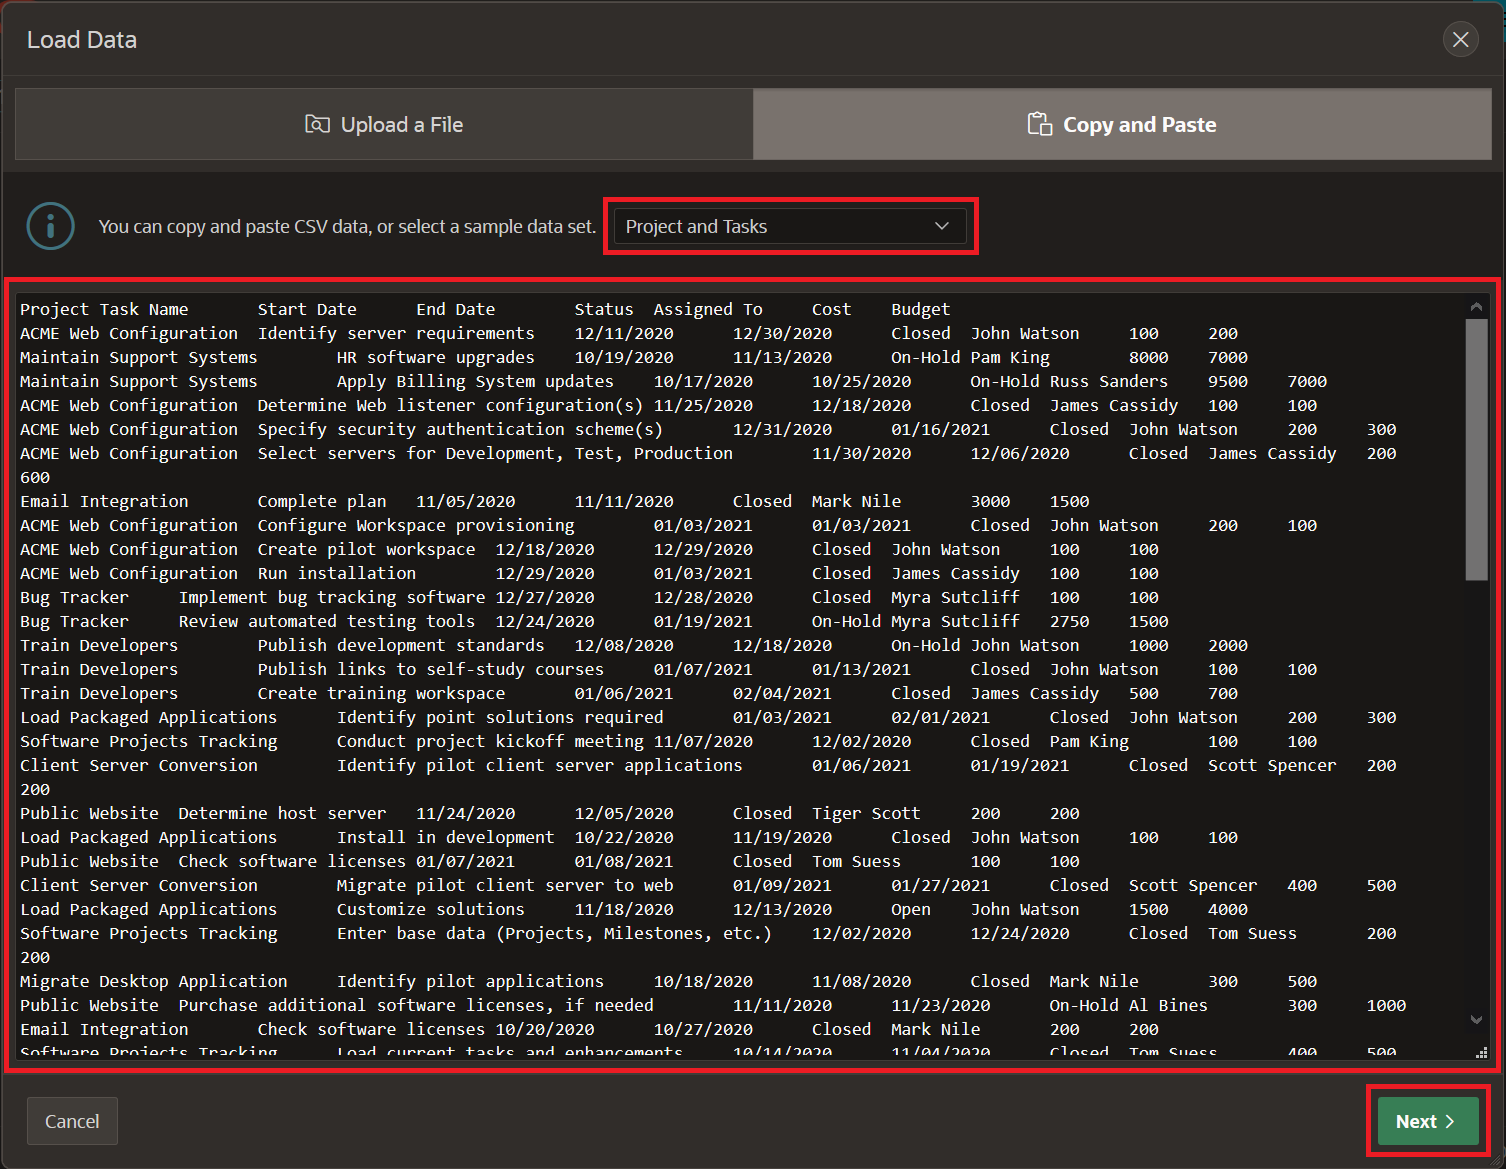Click the Load Data dialog title
The height and width of the screenshot is (1169, 1506).
point(82,40)
